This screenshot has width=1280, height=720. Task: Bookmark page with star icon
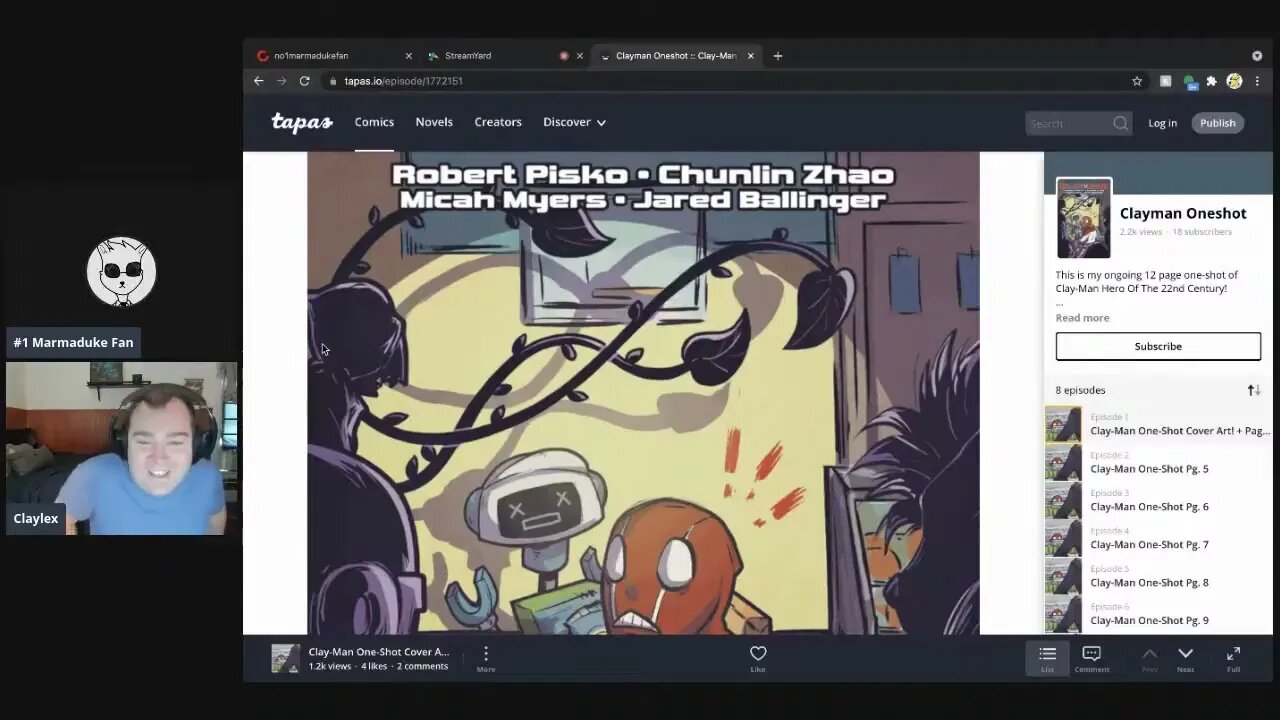point(1137,81)
